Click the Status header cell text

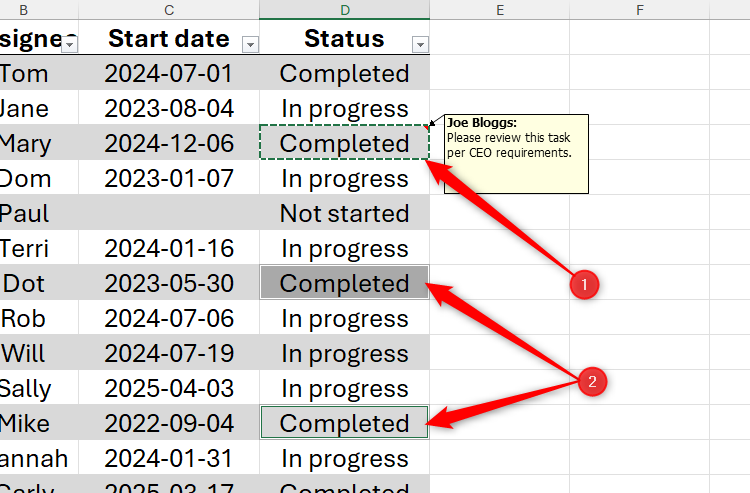(x=344, y=39)
